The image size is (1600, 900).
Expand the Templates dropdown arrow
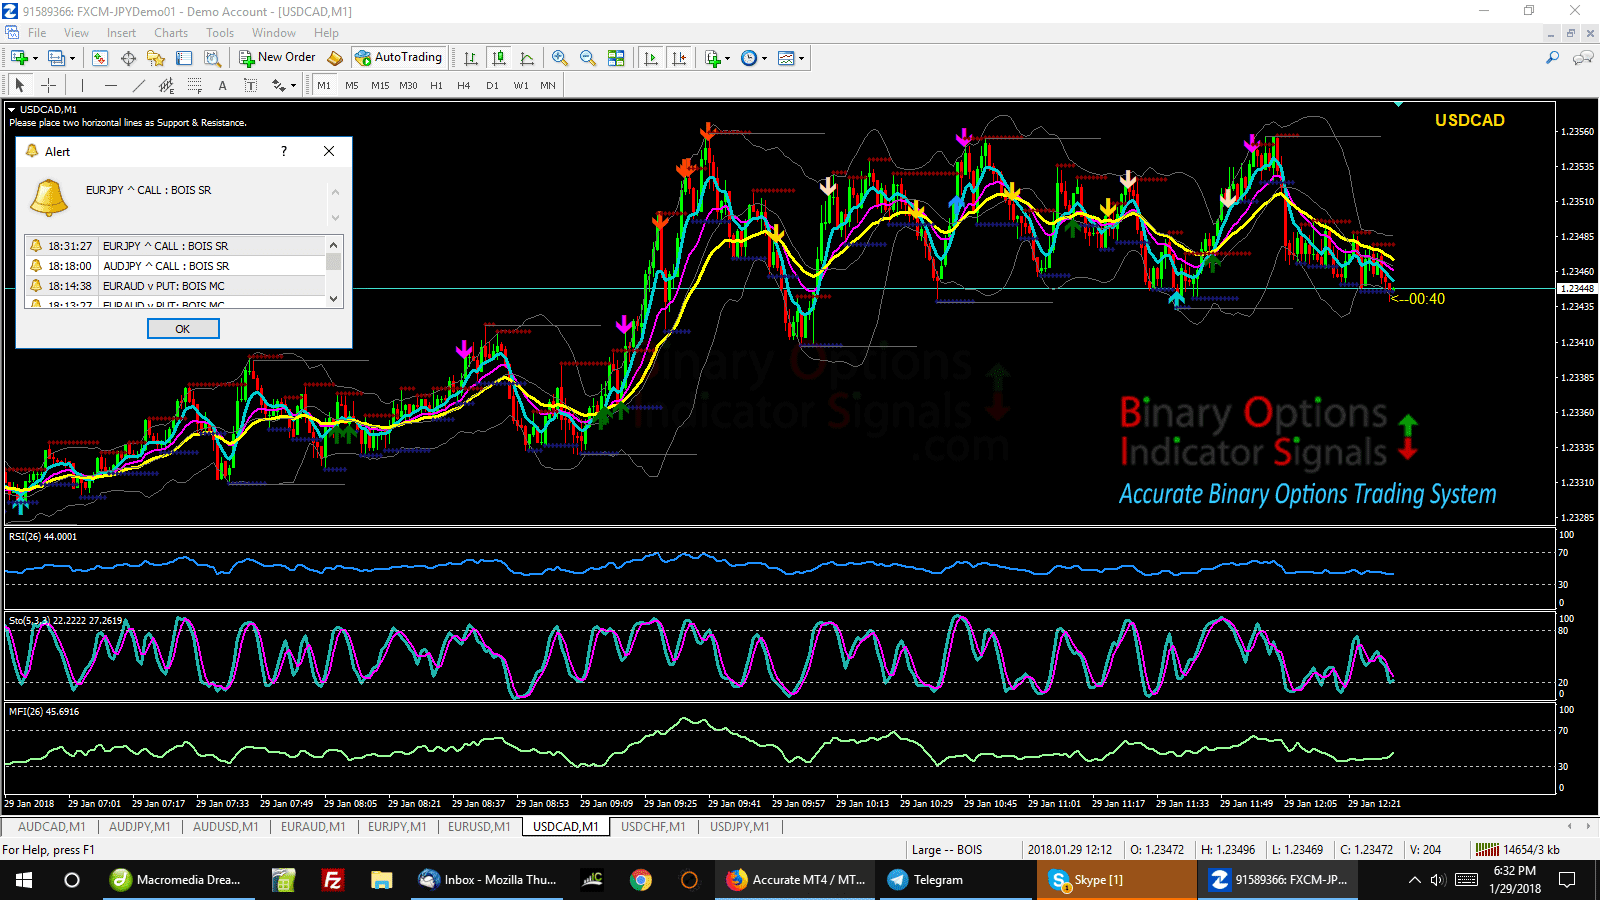(801, 58)
